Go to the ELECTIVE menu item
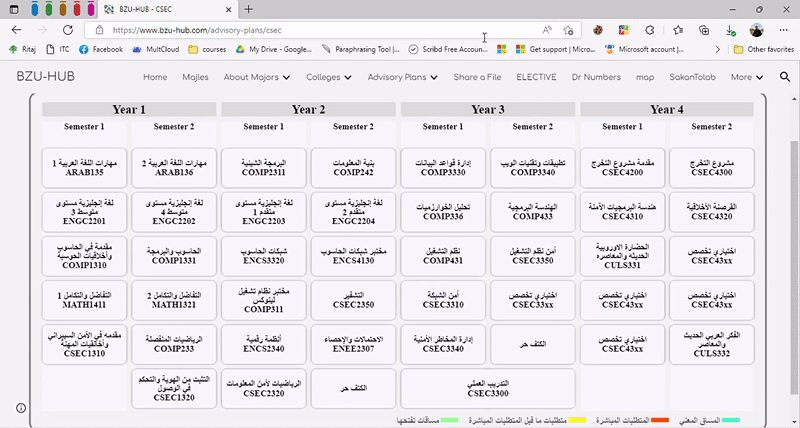 coord(536,77)
